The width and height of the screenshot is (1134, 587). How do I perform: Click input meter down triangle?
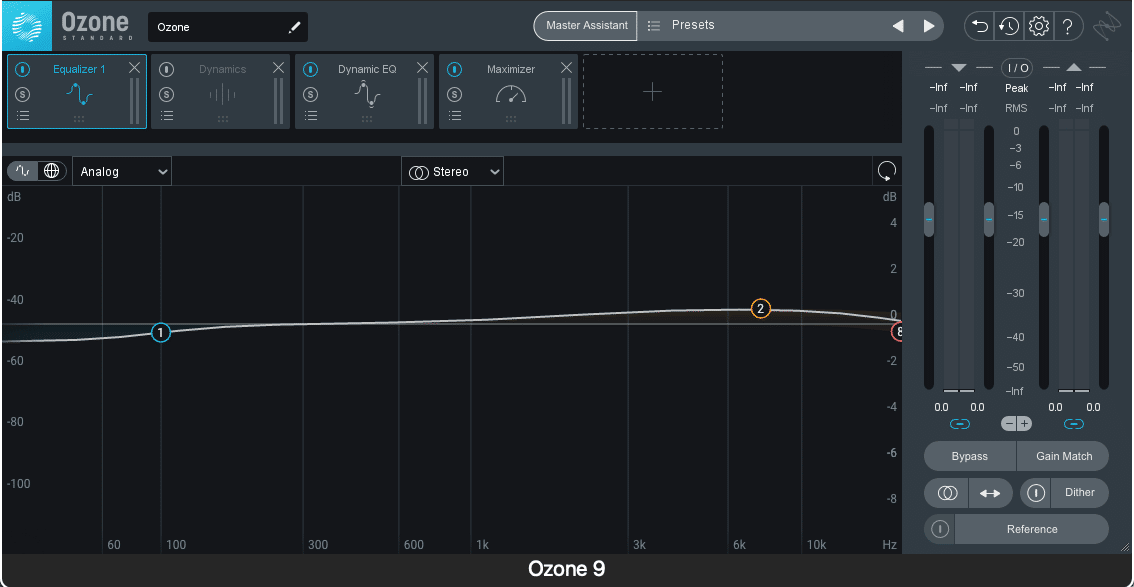[x=959, y=68]
